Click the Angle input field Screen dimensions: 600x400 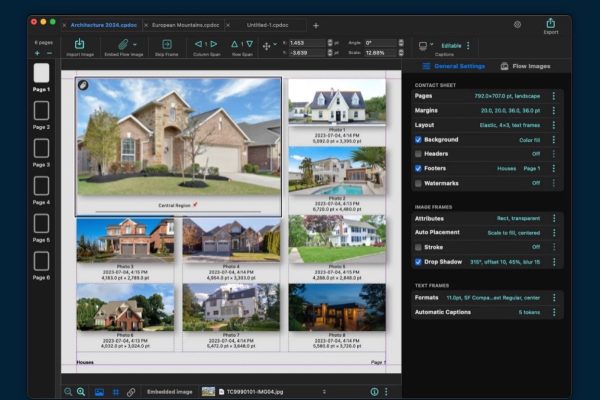click(x=381, y=43)
